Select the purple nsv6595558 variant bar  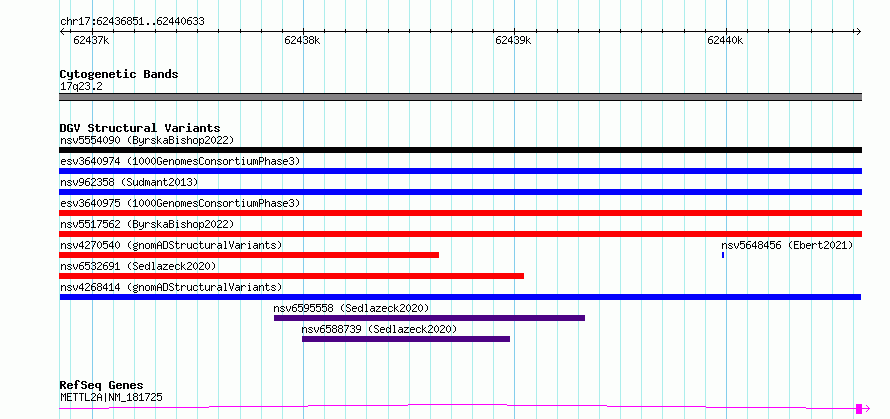point(429,318)
